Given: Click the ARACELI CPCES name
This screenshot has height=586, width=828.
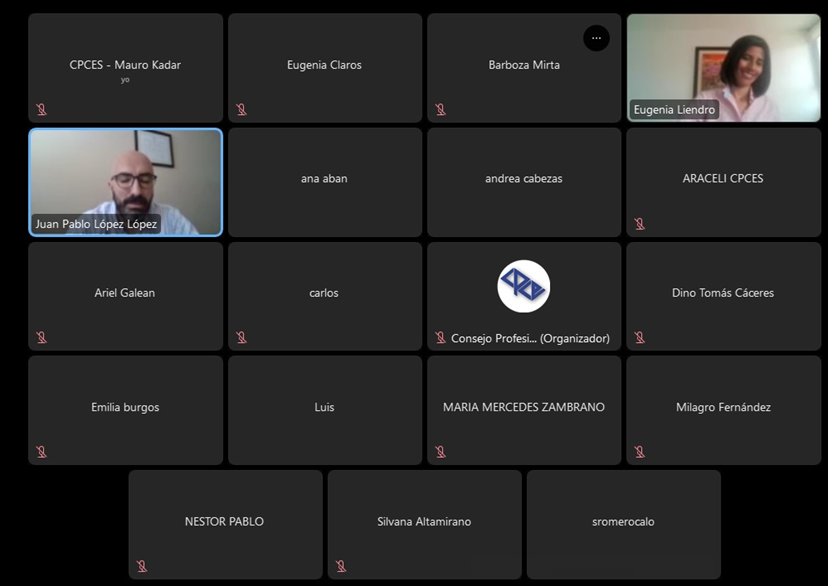Looking at the screenshot, I should click(x=723, y=178).
